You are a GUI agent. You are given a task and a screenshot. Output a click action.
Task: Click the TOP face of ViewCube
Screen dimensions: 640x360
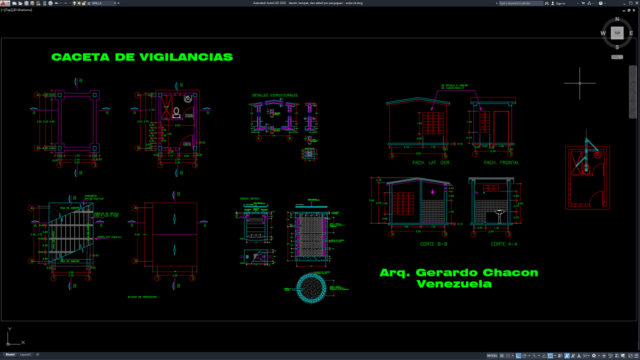click(x=617, y=33)
